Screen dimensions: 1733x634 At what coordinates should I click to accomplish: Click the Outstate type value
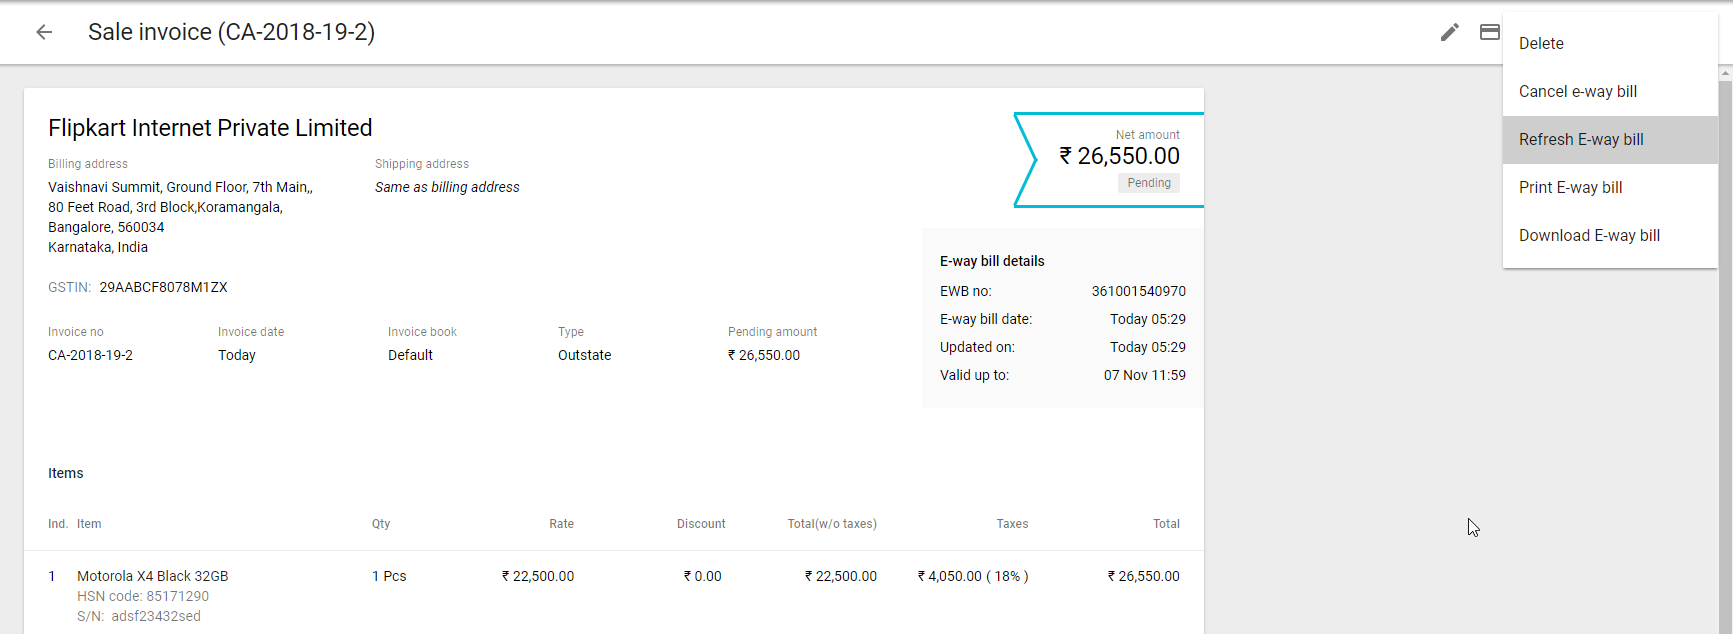coord(584,355)
